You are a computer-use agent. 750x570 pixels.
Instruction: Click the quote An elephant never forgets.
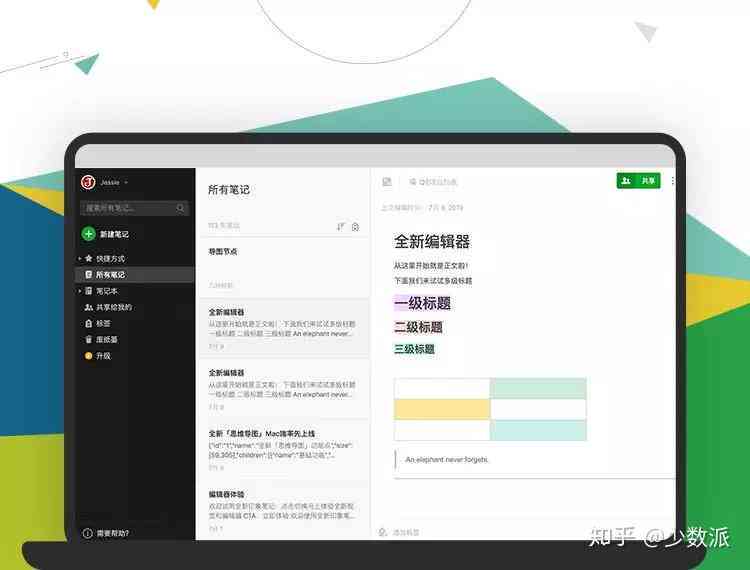(447, 460)
